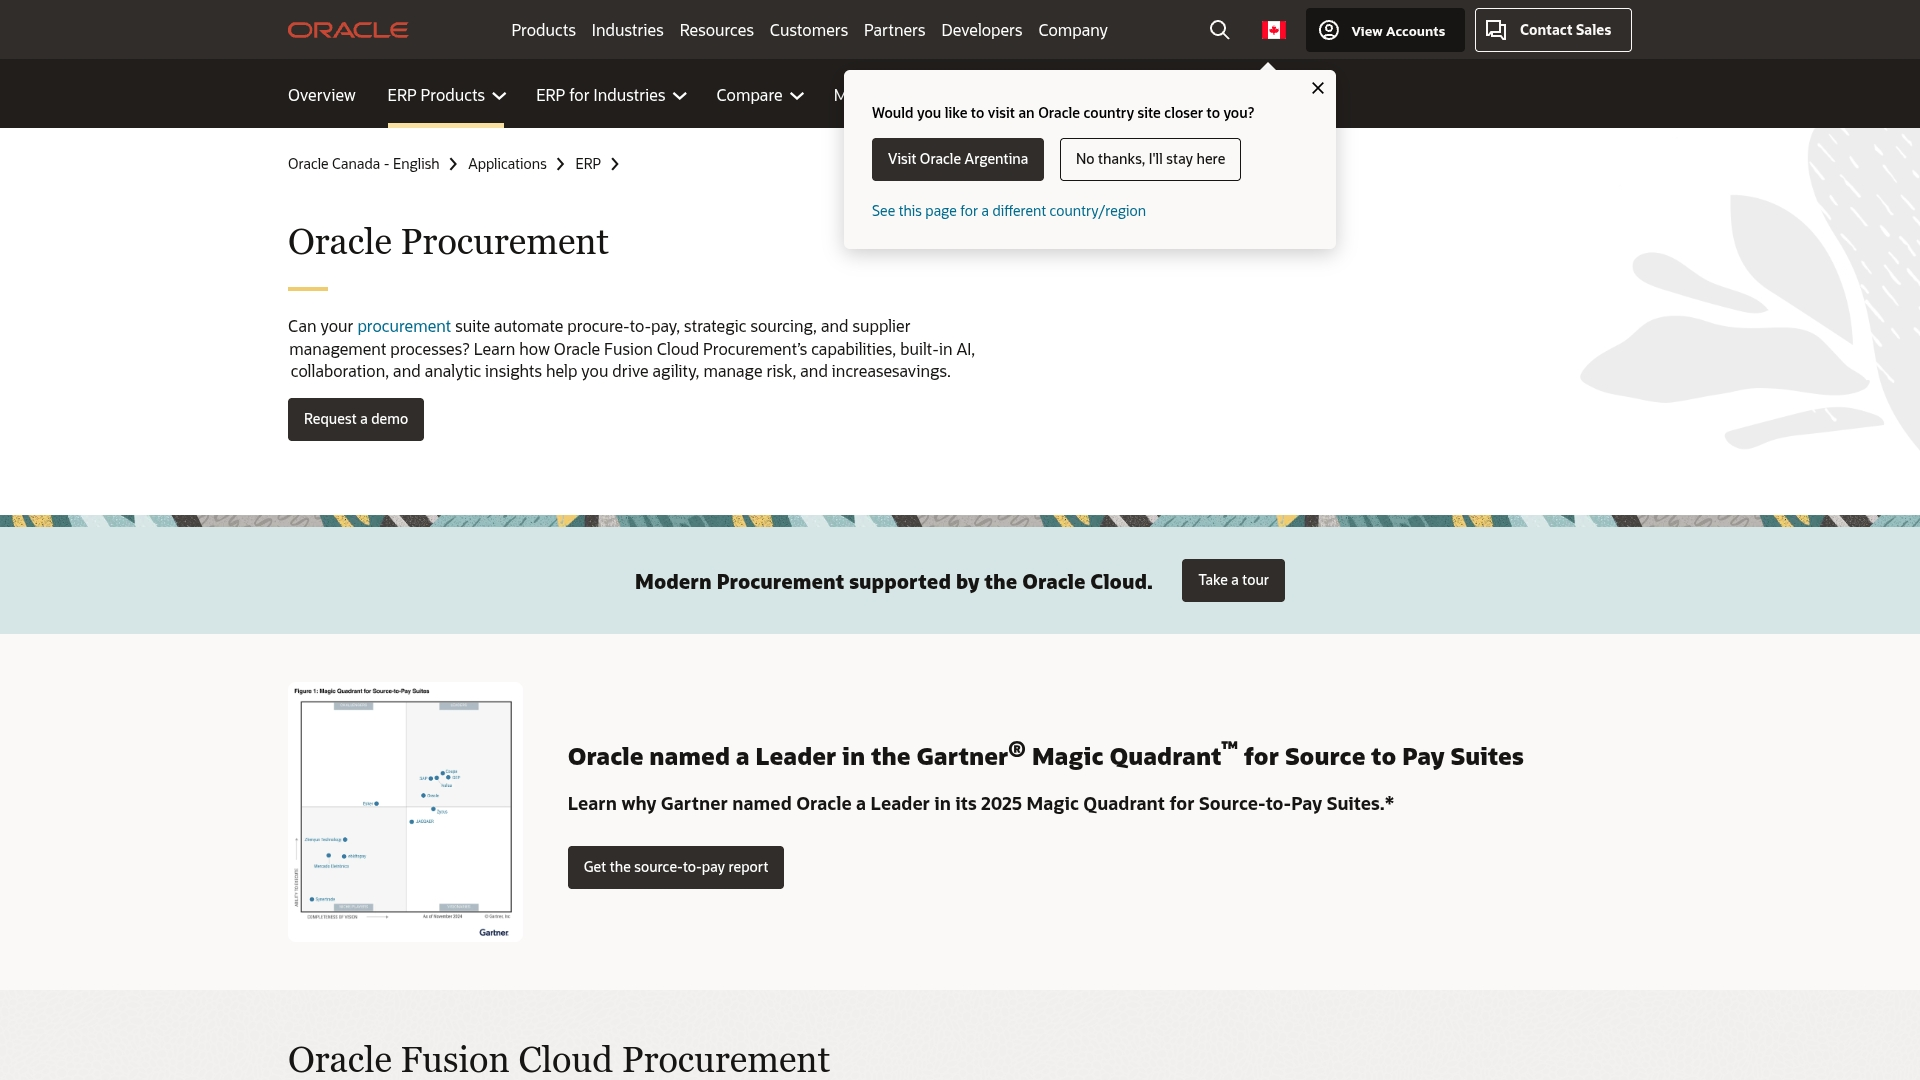This screenshot has height=1080, width=1920.
Task: Open the Industries menu
Action: coord(627,30)
